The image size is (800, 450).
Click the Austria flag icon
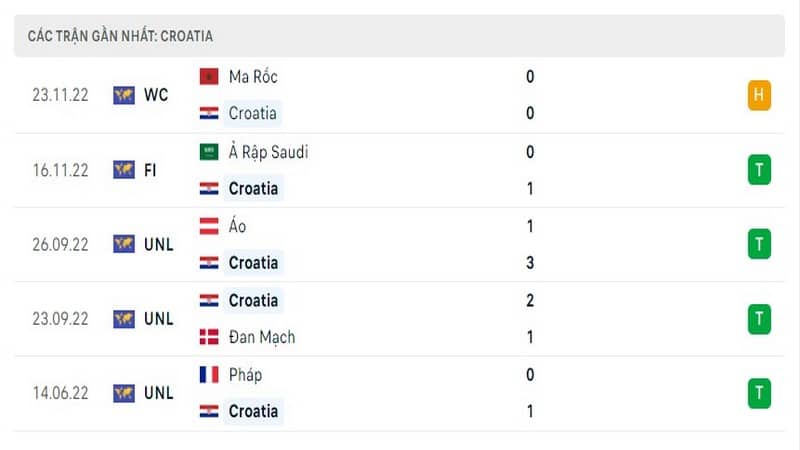(x=209, y=226)
